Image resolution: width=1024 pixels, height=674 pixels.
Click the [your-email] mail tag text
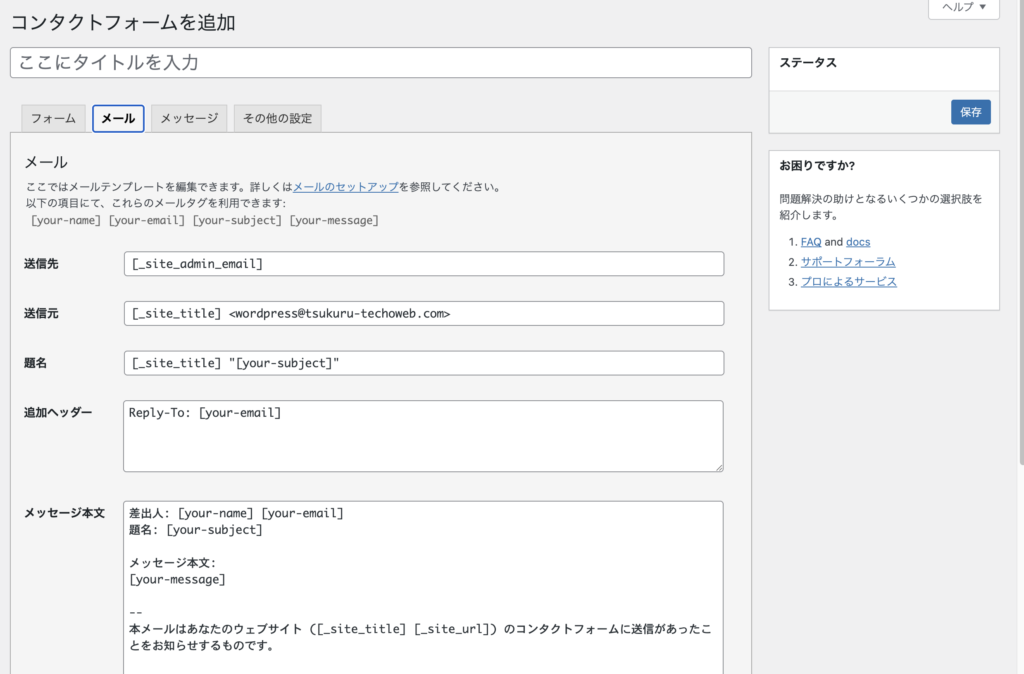(148, 220)
